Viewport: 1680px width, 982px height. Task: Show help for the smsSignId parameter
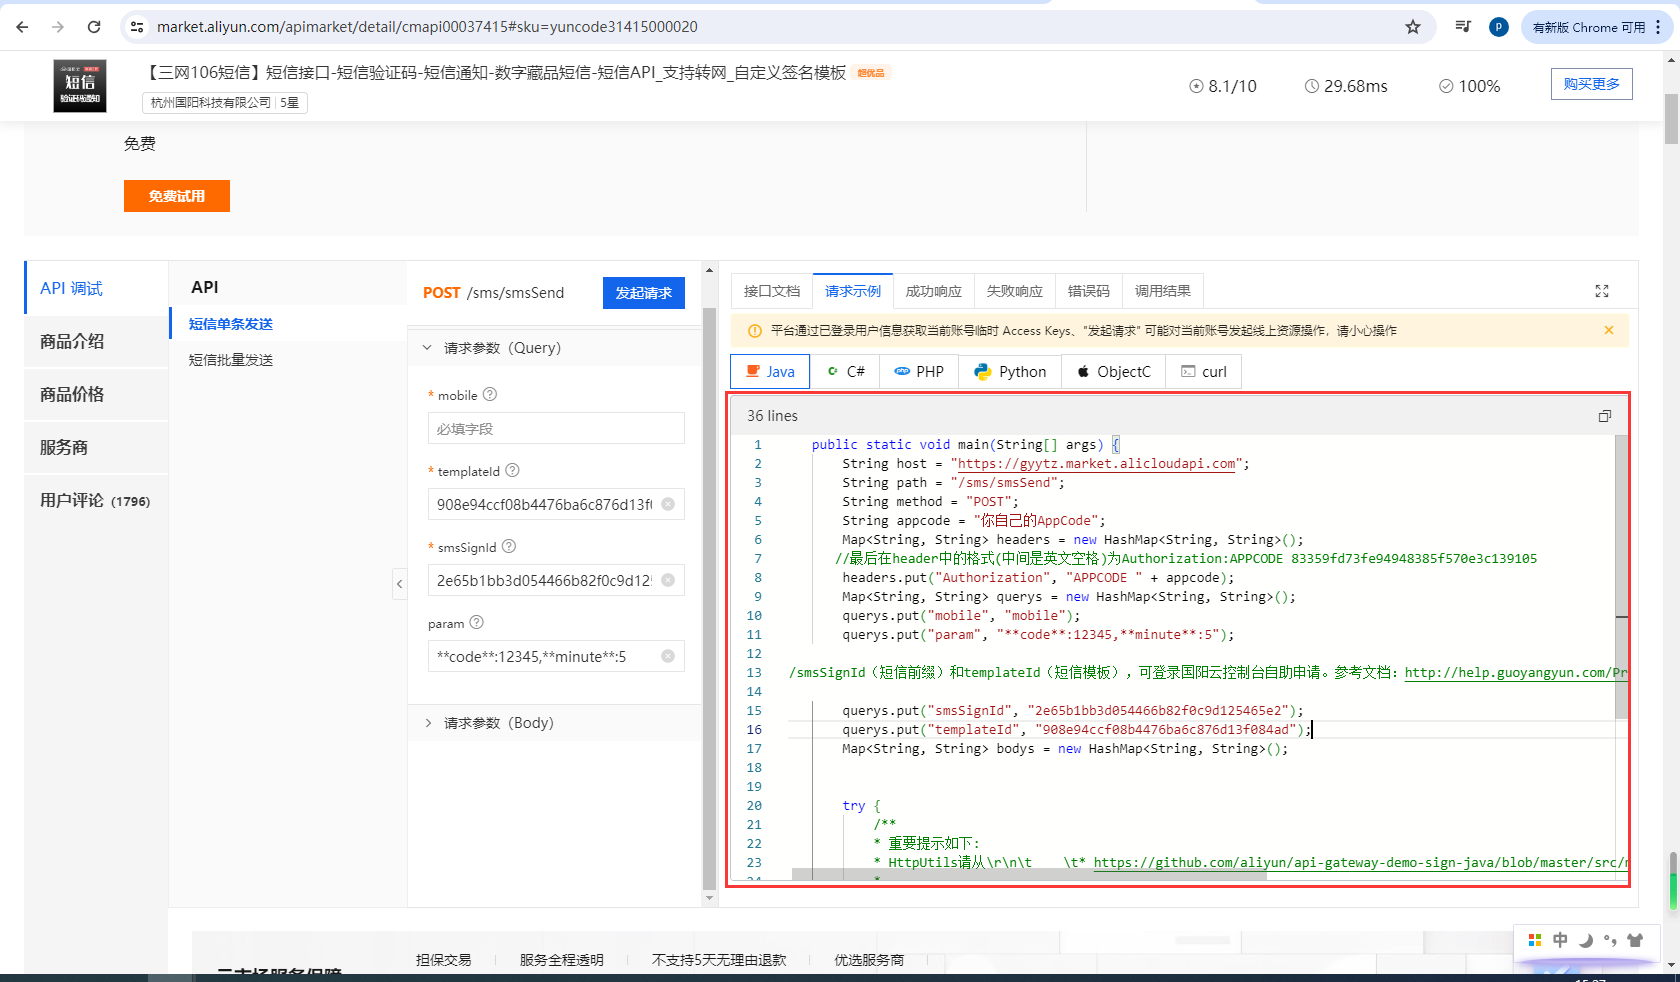click(509, 546)
